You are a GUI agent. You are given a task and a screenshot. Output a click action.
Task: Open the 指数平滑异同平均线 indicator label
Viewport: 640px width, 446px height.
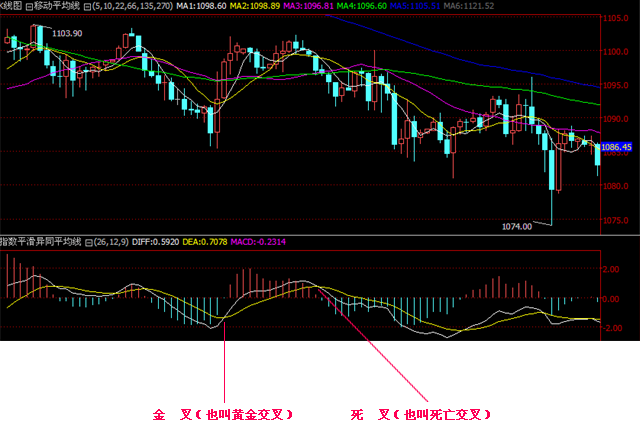pos(42,242)
